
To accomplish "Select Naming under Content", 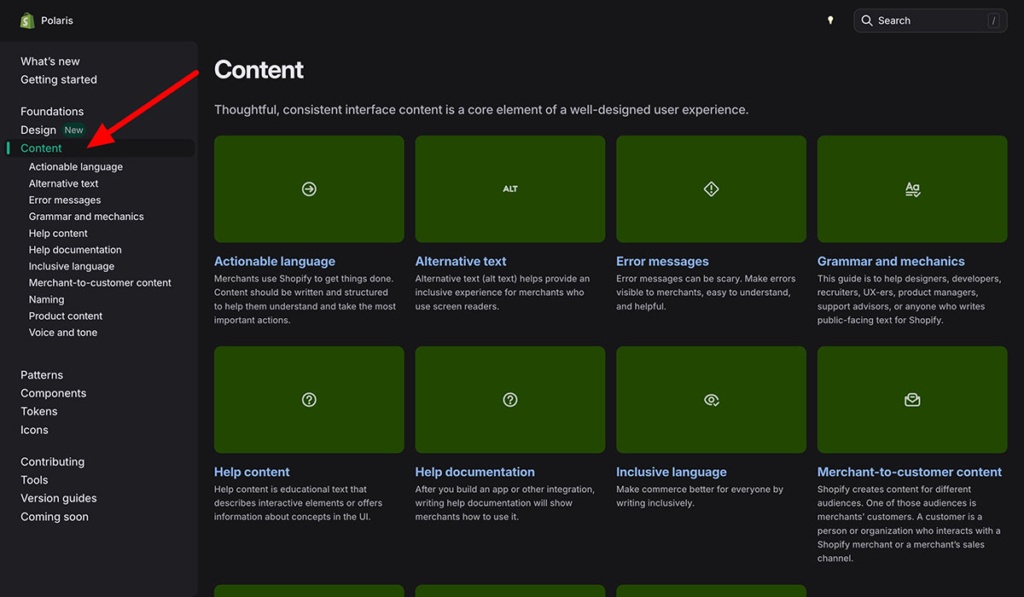I will click(x=46, y=299).
